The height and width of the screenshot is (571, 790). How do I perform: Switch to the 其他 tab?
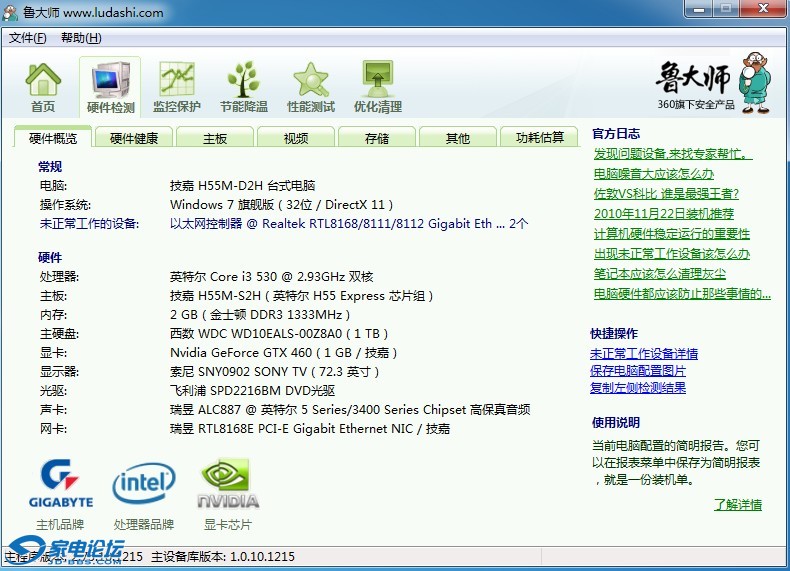tap(458, 138)
